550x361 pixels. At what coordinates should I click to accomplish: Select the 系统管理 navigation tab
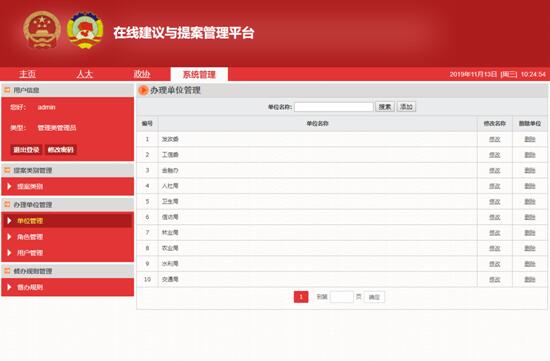199,74
